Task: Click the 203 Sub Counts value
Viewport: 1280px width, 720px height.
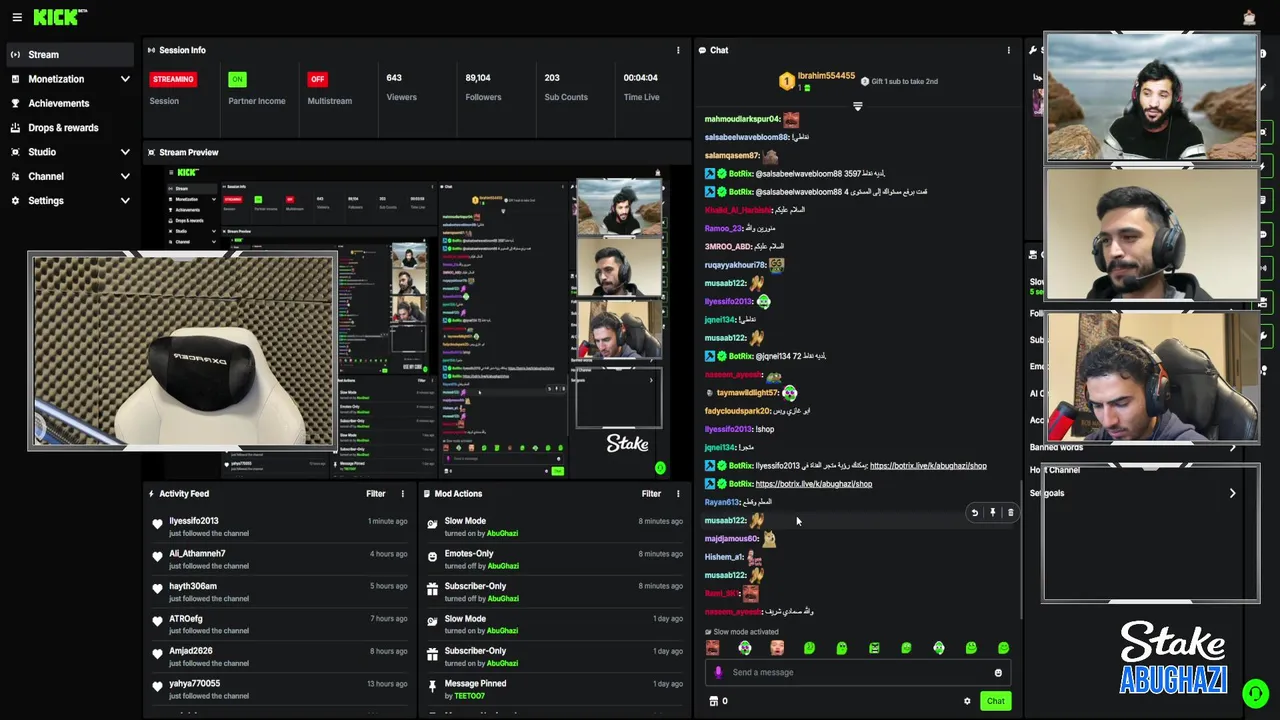Action: [552, 77]
